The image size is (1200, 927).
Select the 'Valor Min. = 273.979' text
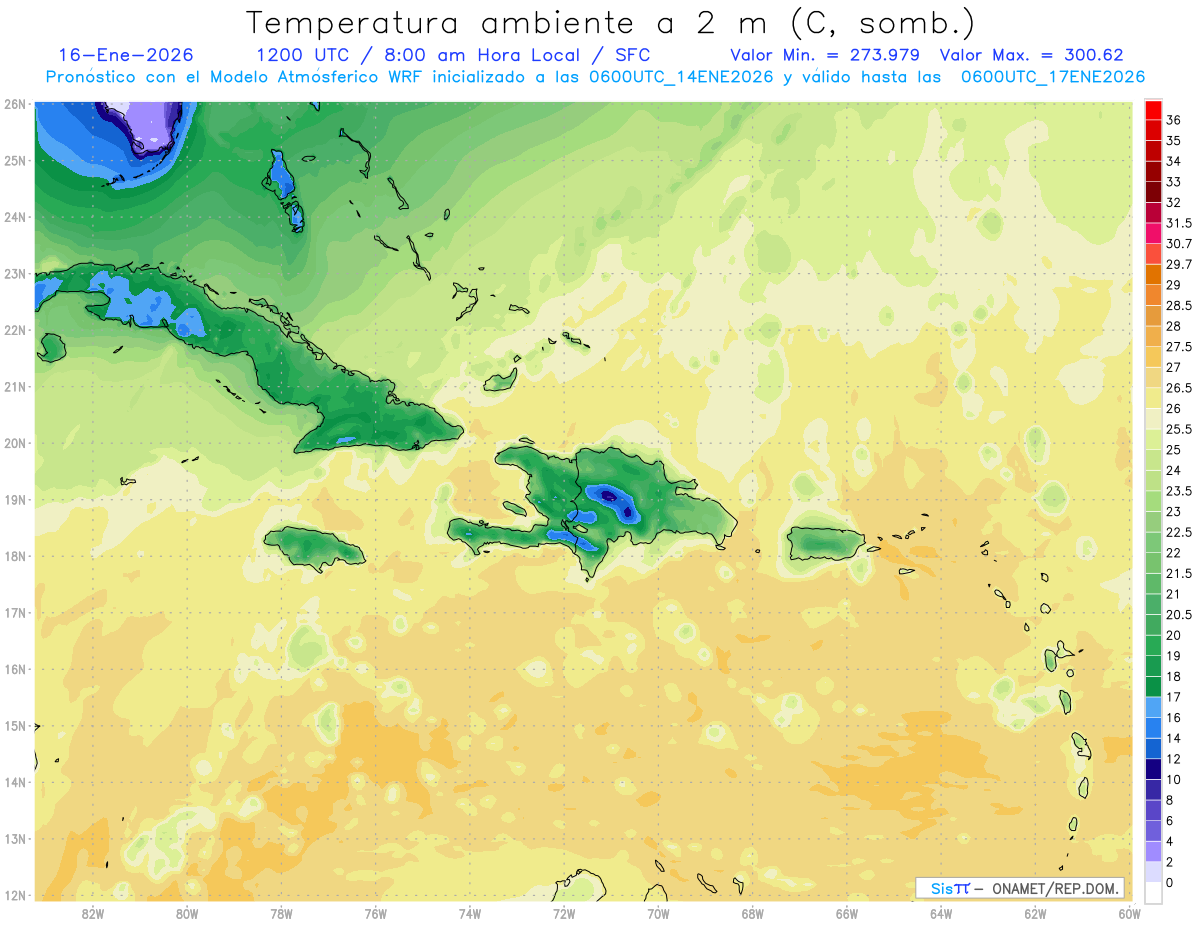coord(825,55)
